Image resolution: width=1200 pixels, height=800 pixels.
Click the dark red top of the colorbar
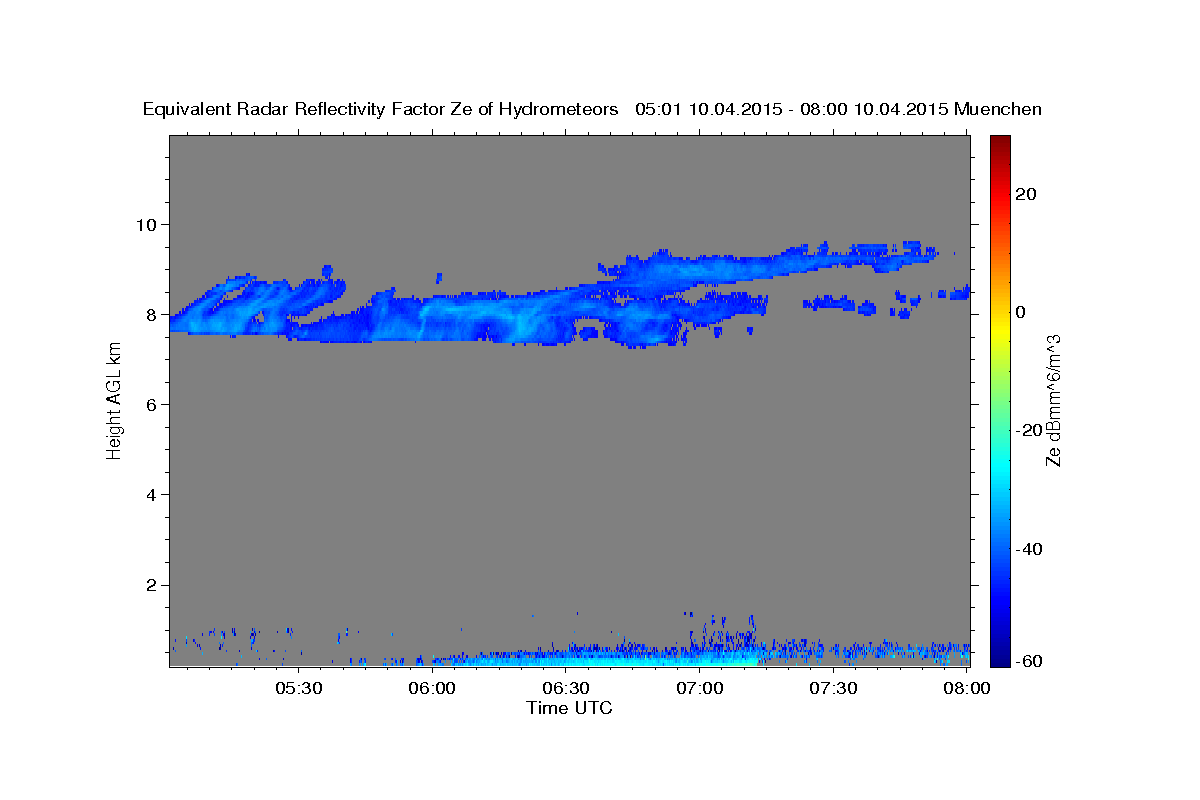pyautogui.click(x=999, y=145)
